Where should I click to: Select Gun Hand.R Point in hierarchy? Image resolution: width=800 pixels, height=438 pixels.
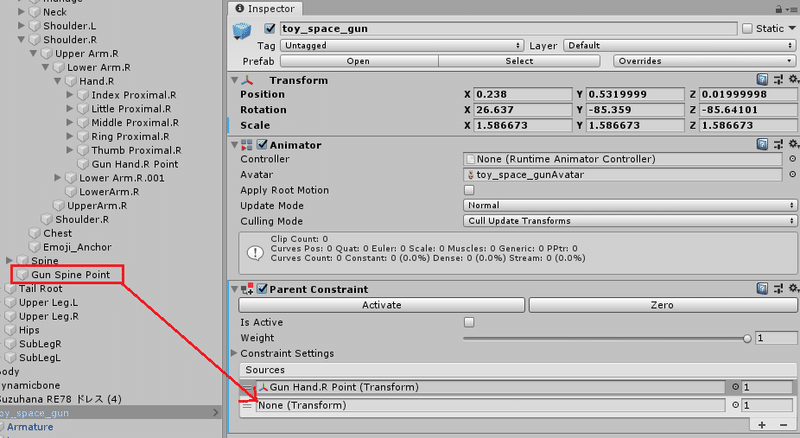point(135,164)
